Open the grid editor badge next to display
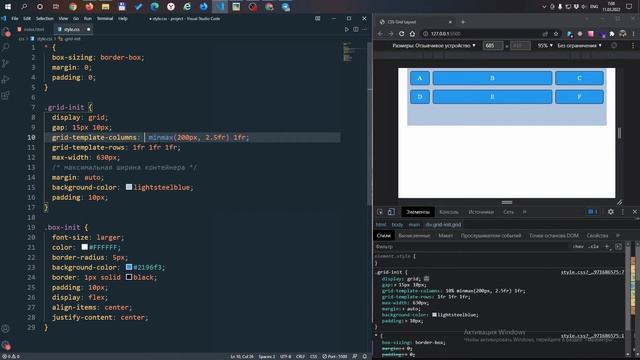 tap(427, 279)
